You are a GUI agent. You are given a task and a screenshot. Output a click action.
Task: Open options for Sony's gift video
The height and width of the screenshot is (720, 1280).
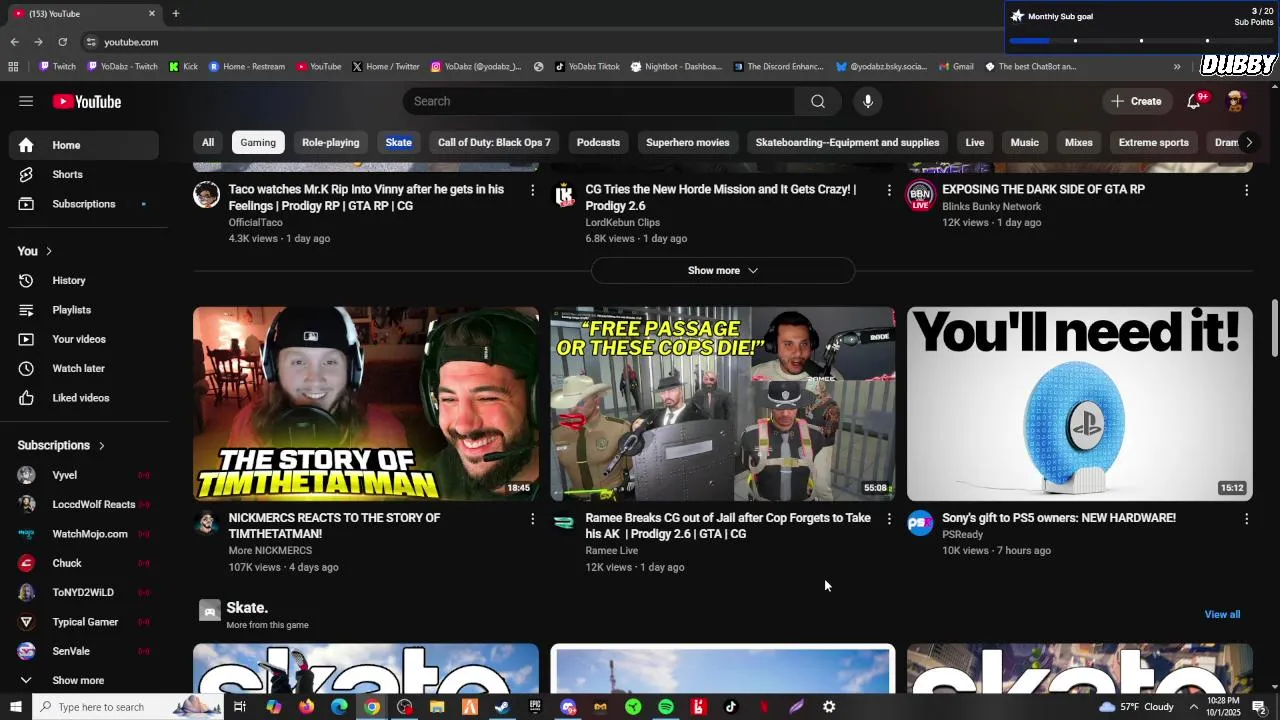click(1246, 519)
